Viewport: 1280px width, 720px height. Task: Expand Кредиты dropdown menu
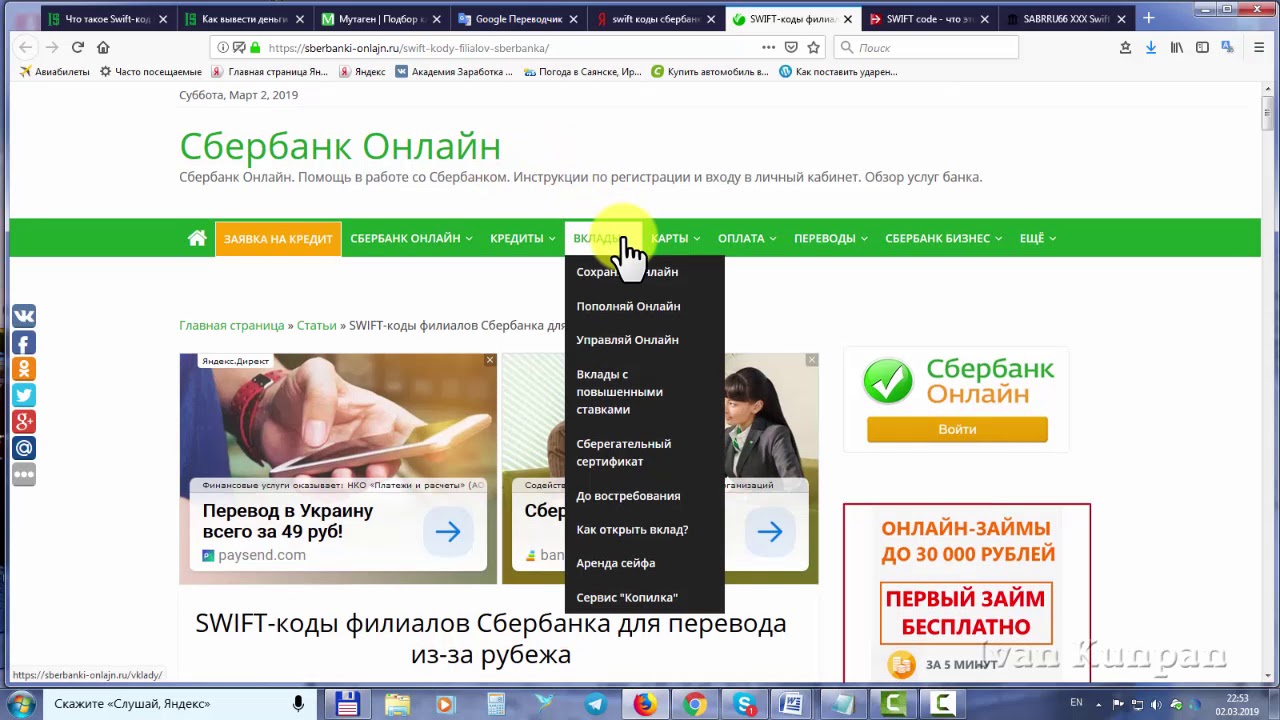coord(522,238)
